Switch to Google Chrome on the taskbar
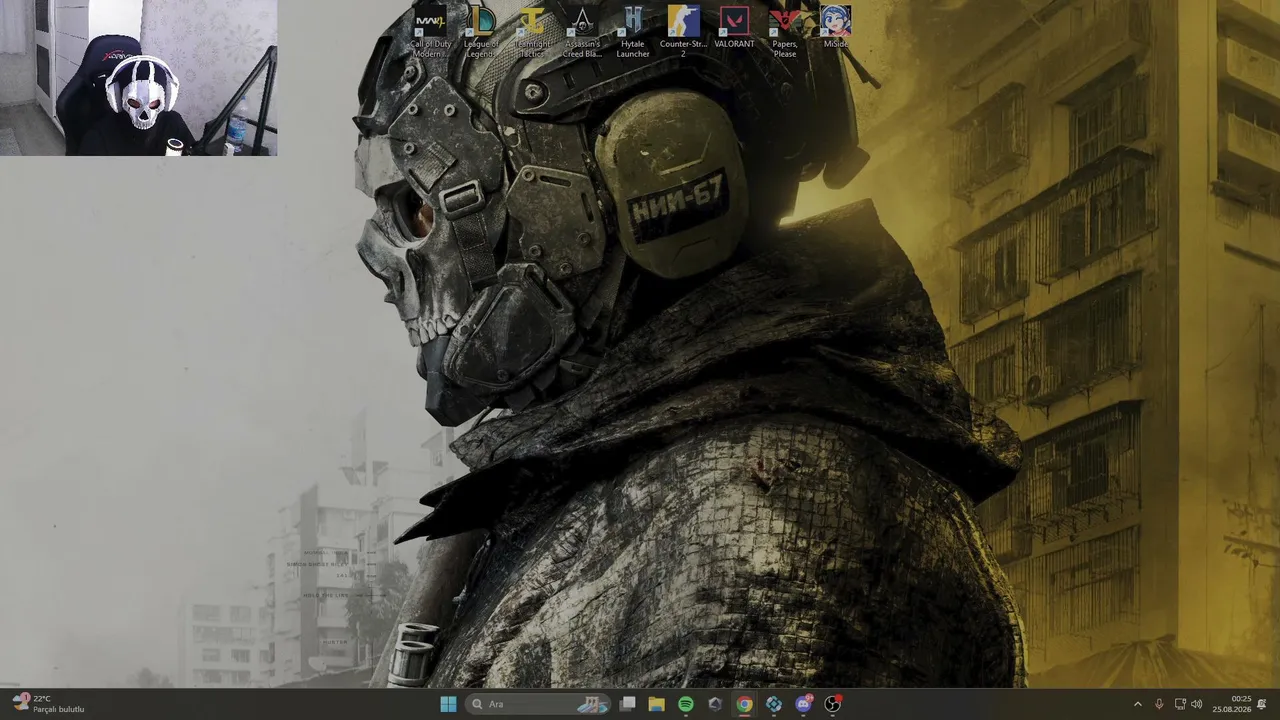1280x720 pixels. click(744, 704)
